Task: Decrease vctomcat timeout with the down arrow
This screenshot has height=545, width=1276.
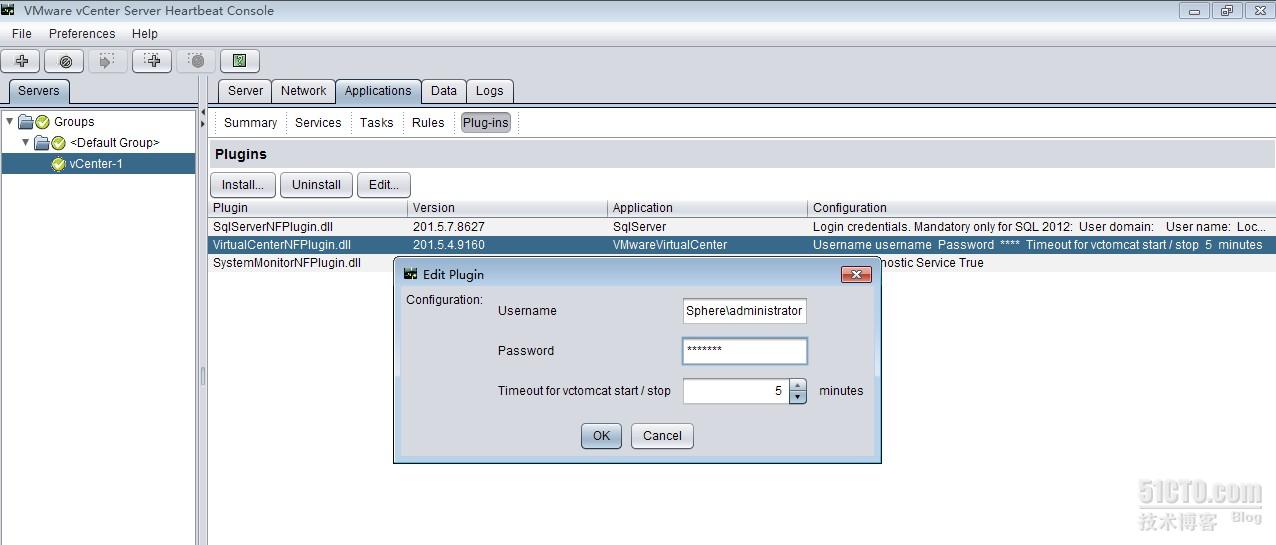Action: tap(797, 397)
